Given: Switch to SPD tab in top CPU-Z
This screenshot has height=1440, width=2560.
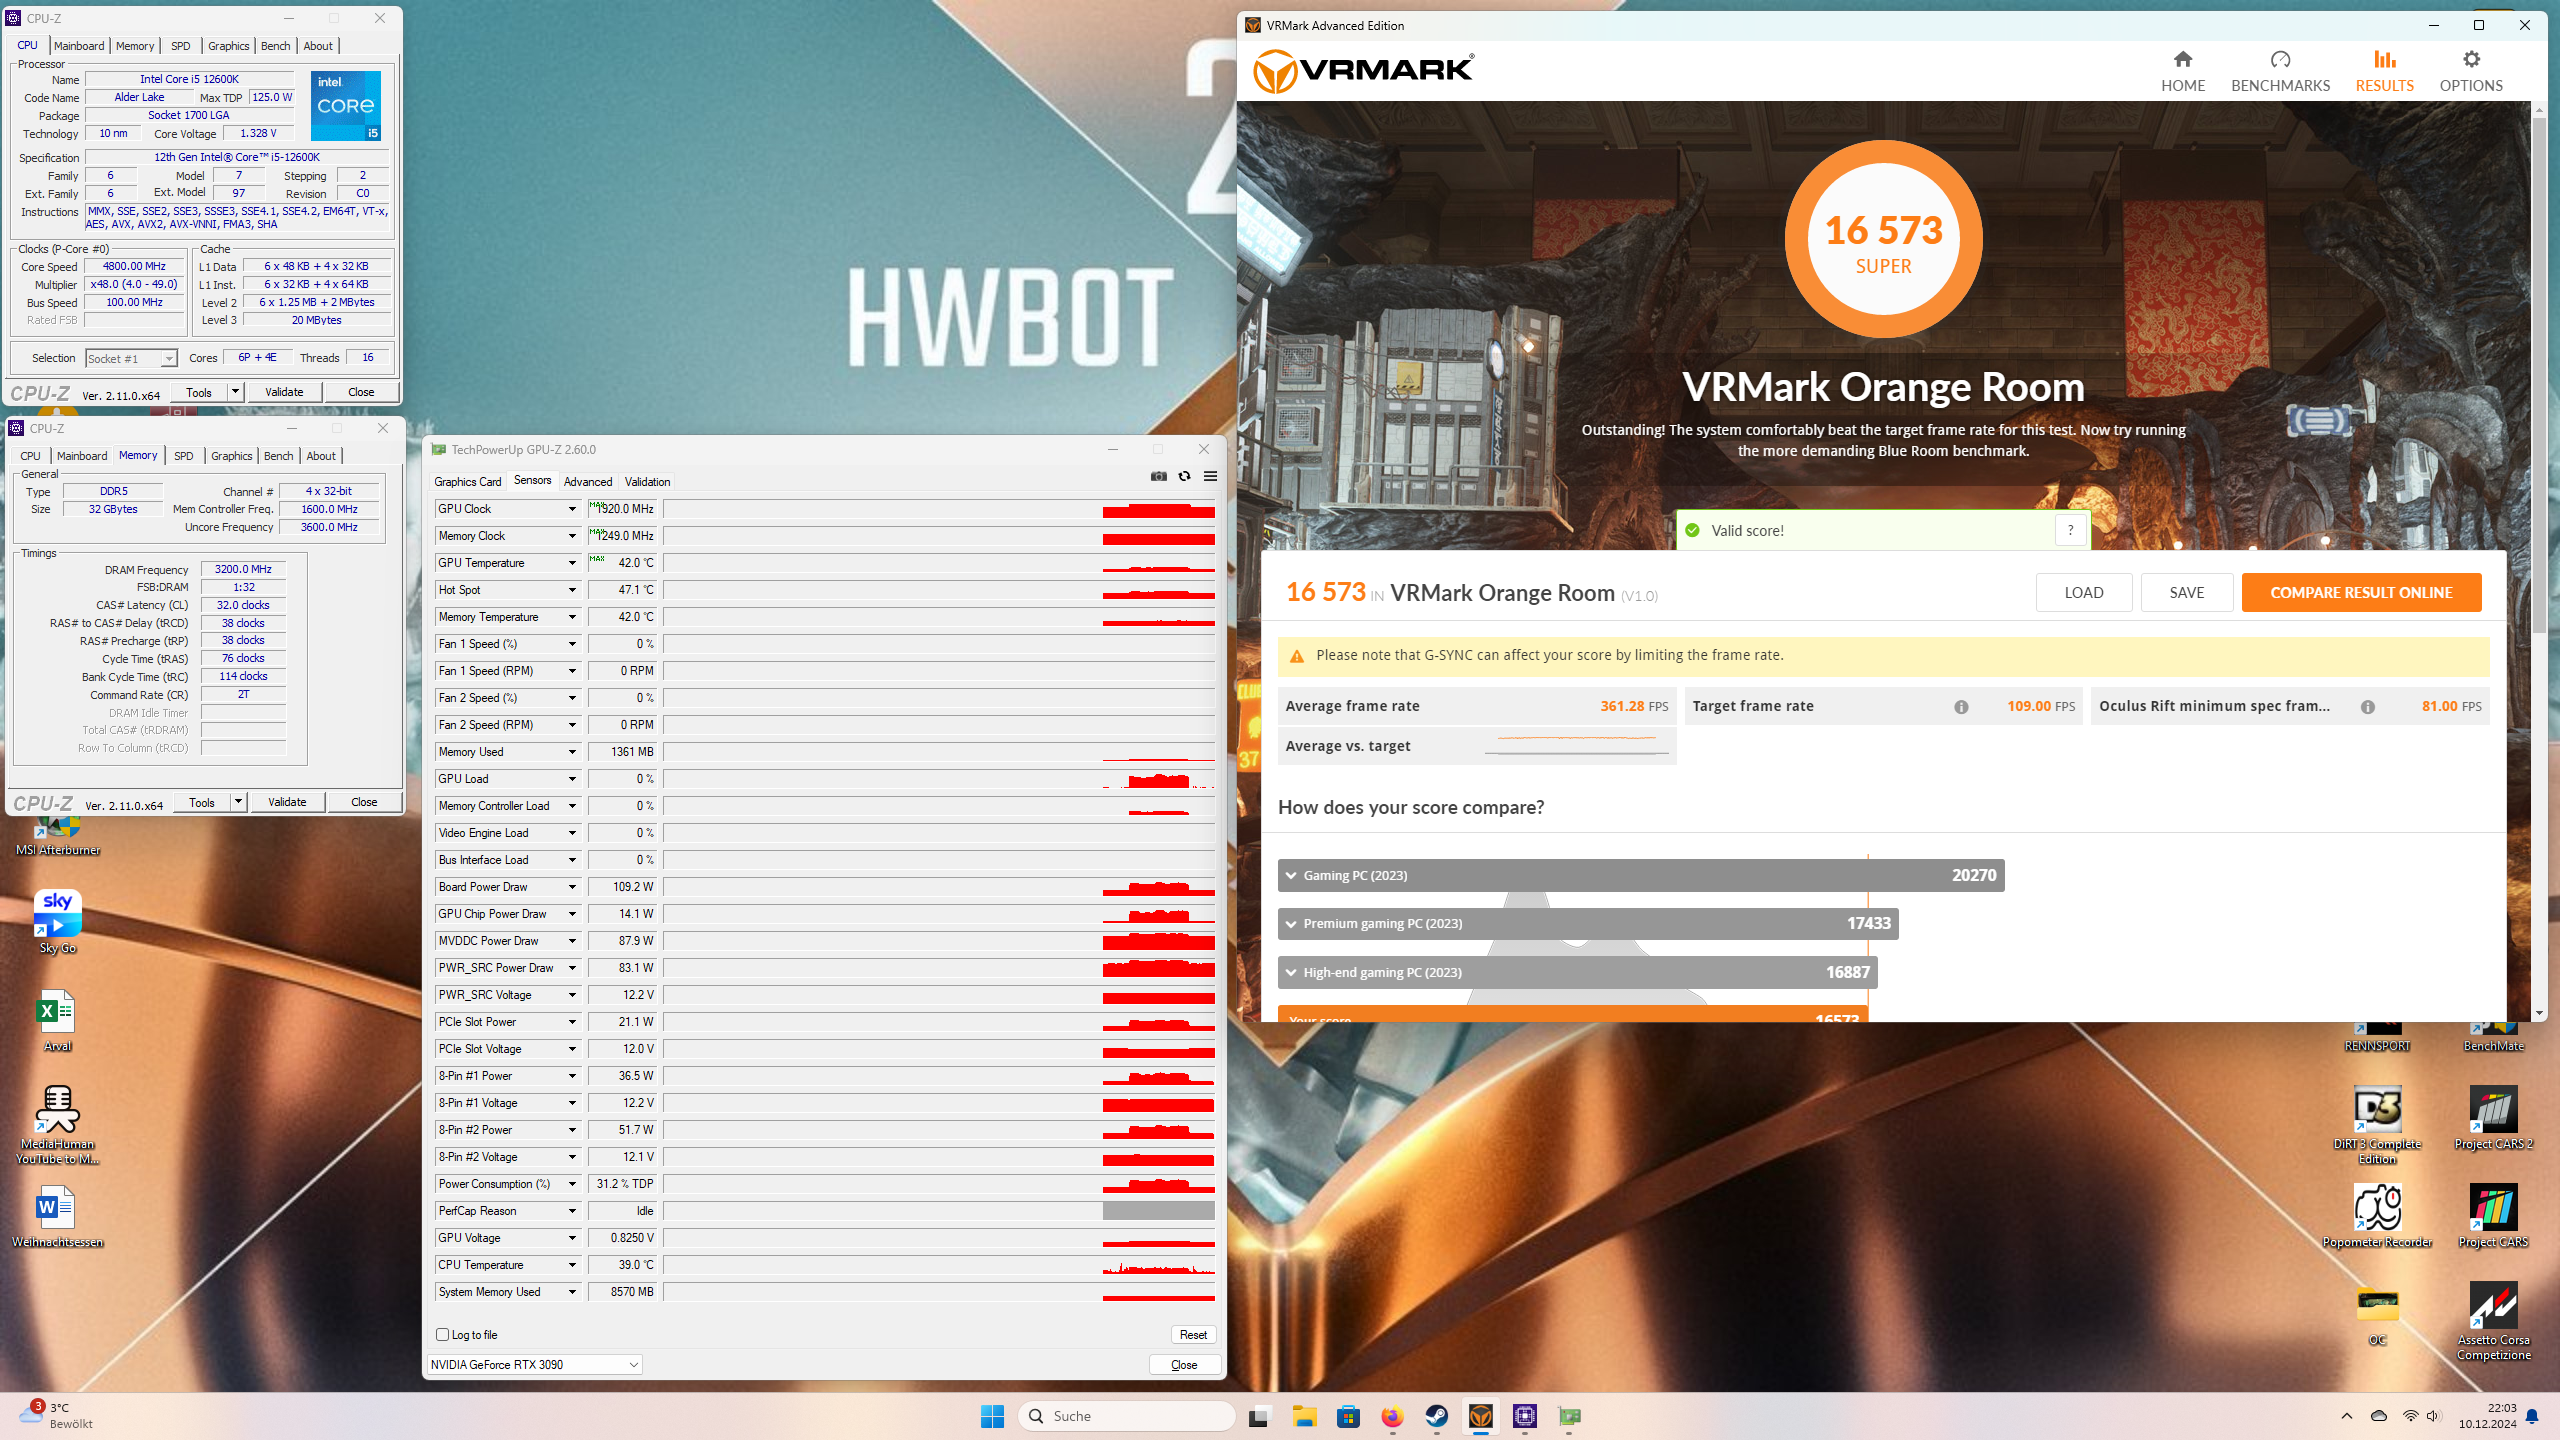Looking at the screenshot, I should (x=180, y=46).
